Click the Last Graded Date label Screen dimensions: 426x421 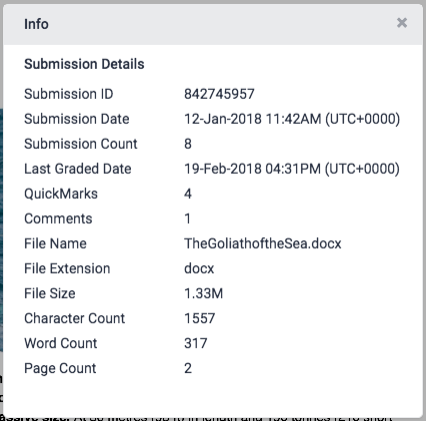(78, 169)
